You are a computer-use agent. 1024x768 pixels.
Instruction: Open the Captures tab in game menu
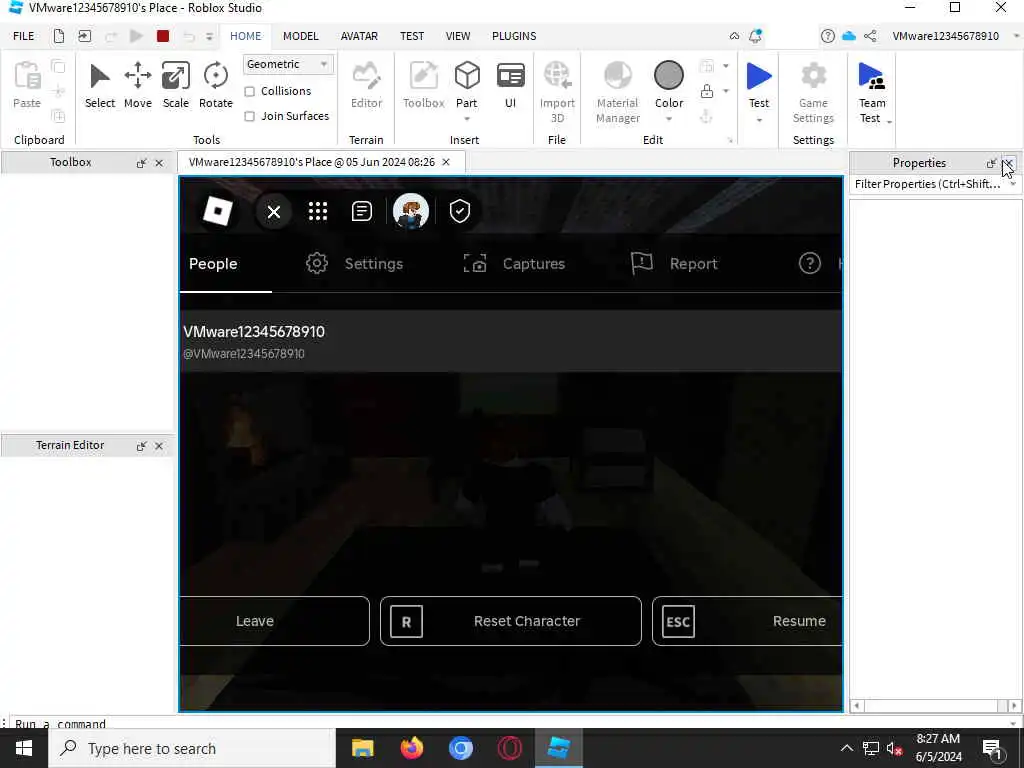(514, 264)
